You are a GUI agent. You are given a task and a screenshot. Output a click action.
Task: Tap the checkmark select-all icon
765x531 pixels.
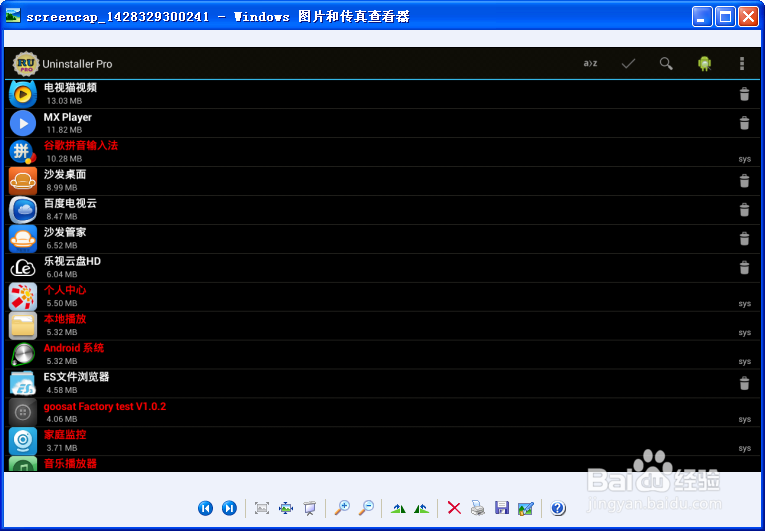(x=628, y=63)
